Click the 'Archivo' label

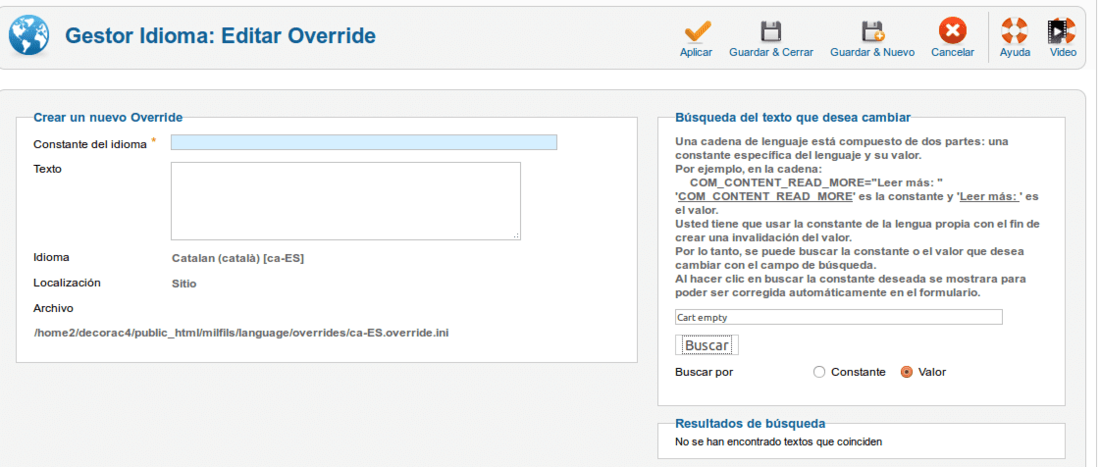(53, 308)
